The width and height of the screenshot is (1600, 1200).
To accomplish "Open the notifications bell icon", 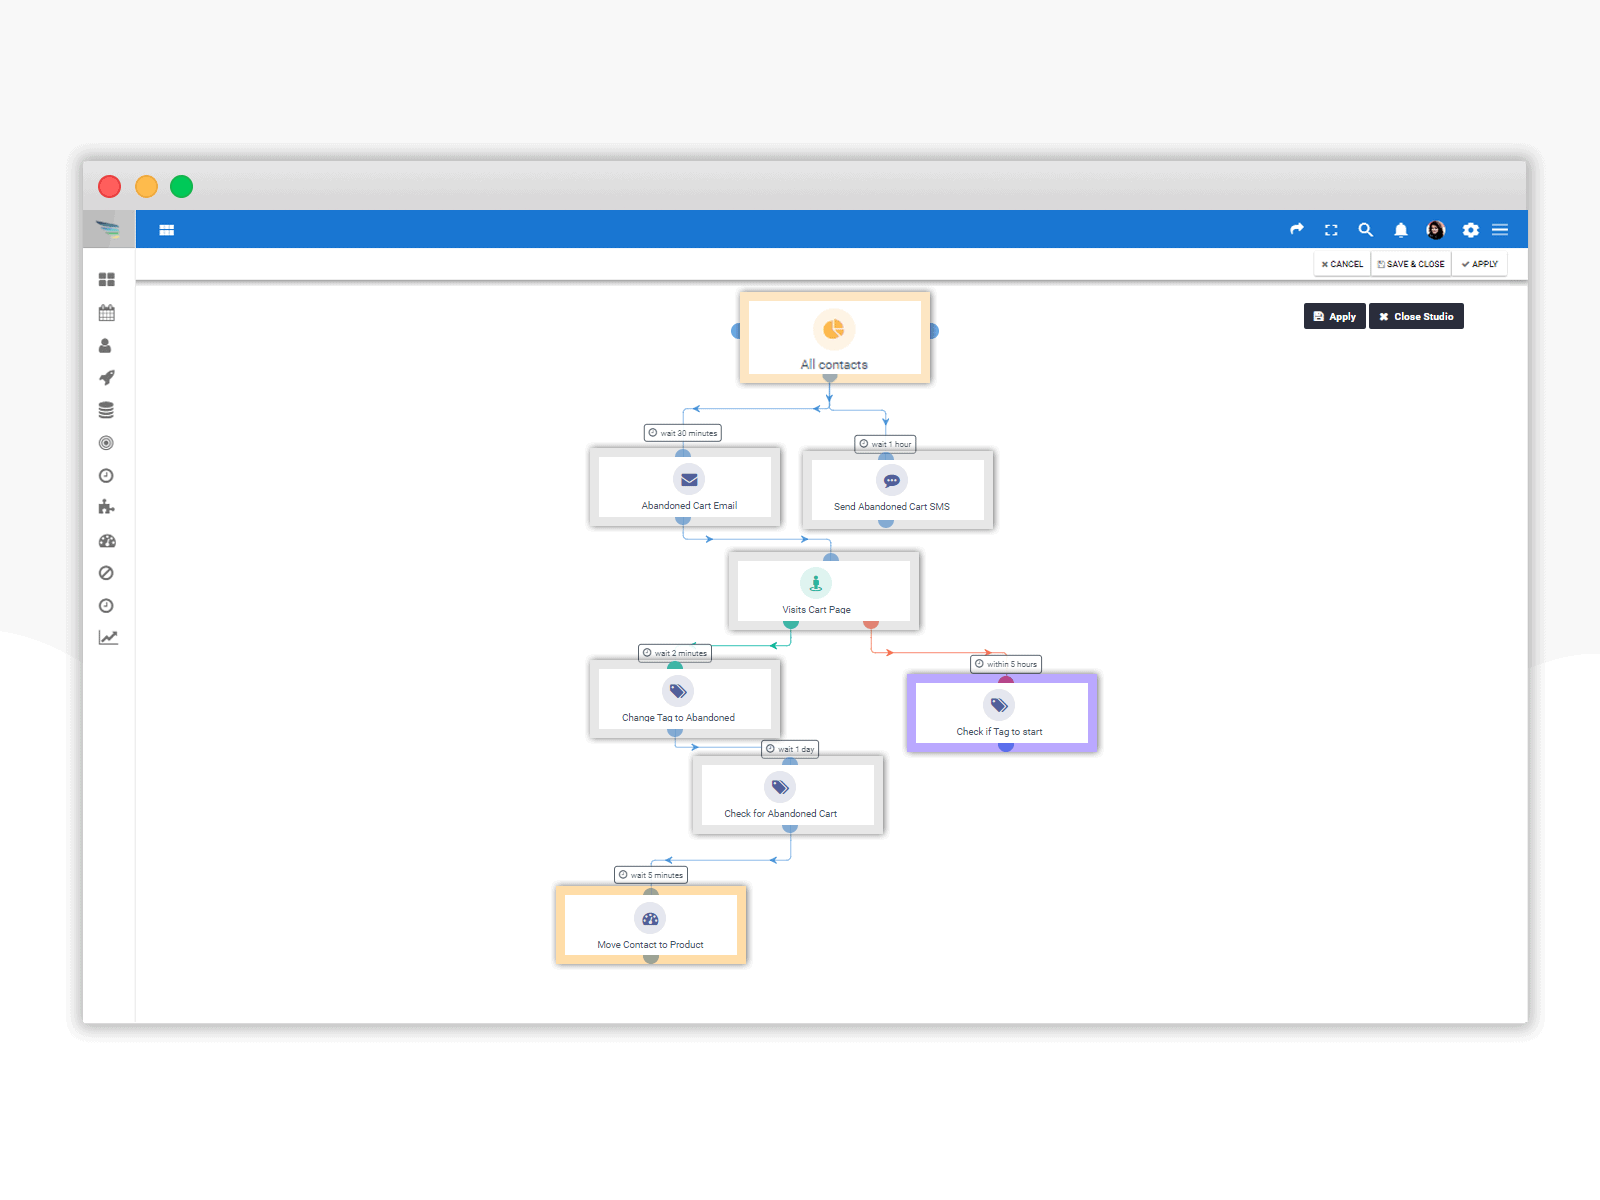I will pyautogui.click(x=1401, y=230).
